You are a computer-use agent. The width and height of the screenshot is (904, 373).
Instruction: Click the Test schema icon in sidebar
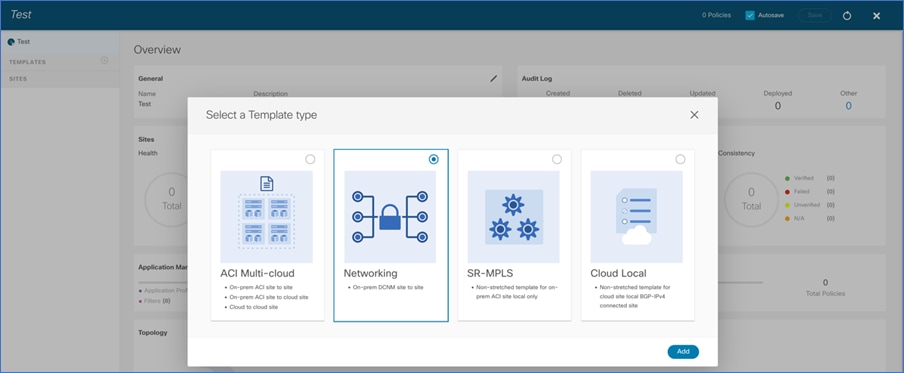11,42
